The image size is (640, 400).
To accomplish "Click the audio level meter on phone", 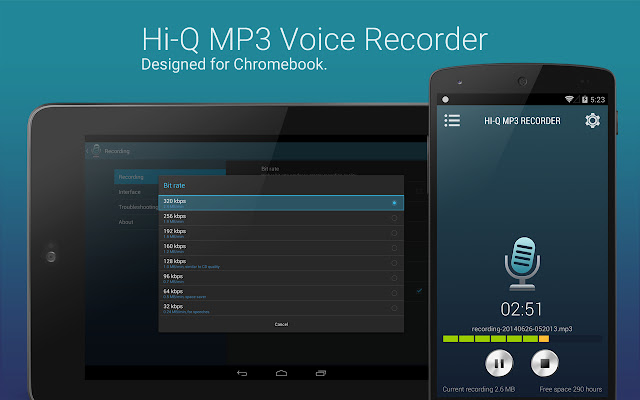I will tap(522, 338).
